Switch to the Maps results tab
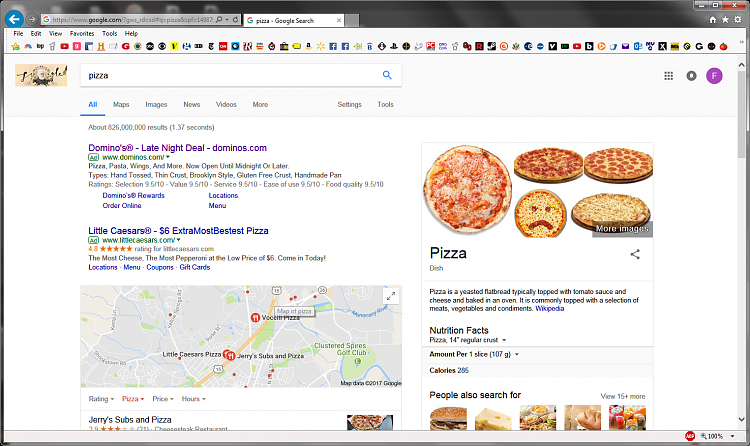The image size is (750, 446). pyautogui.click(x=121, y=104)
